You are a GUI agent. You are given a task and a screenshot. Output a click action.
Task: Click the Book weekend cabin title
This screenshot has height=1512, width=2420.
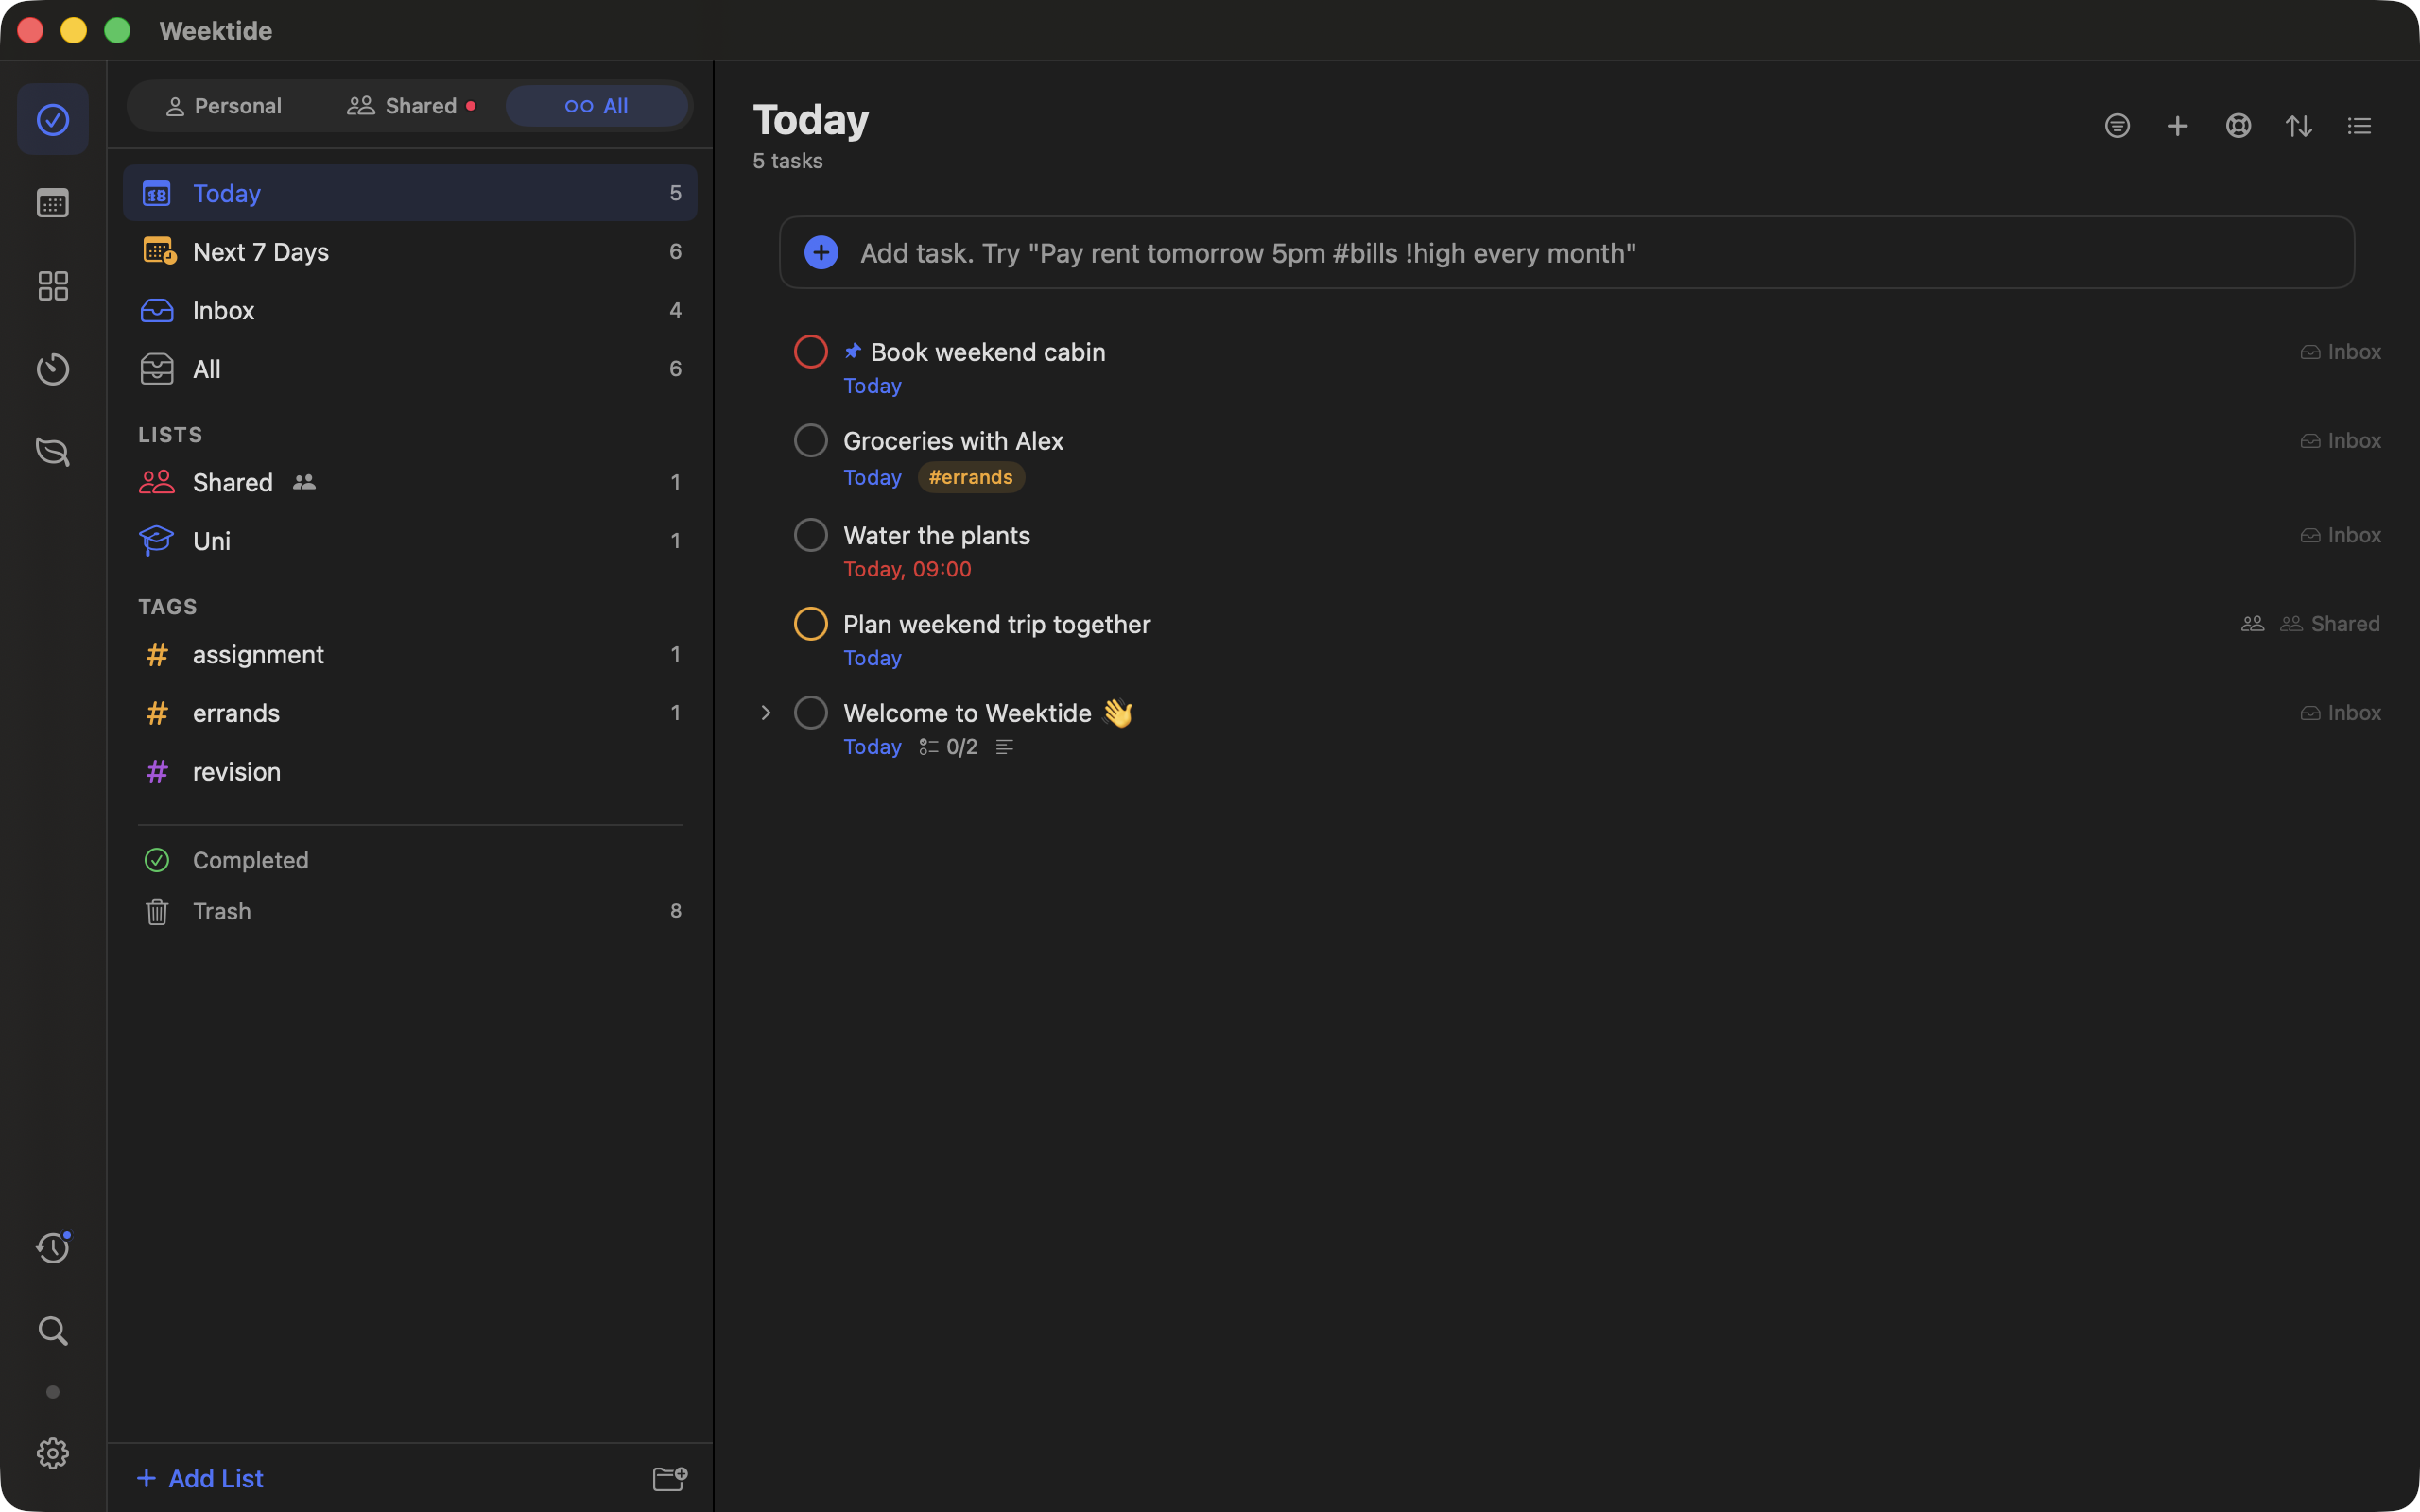[988, 352]
